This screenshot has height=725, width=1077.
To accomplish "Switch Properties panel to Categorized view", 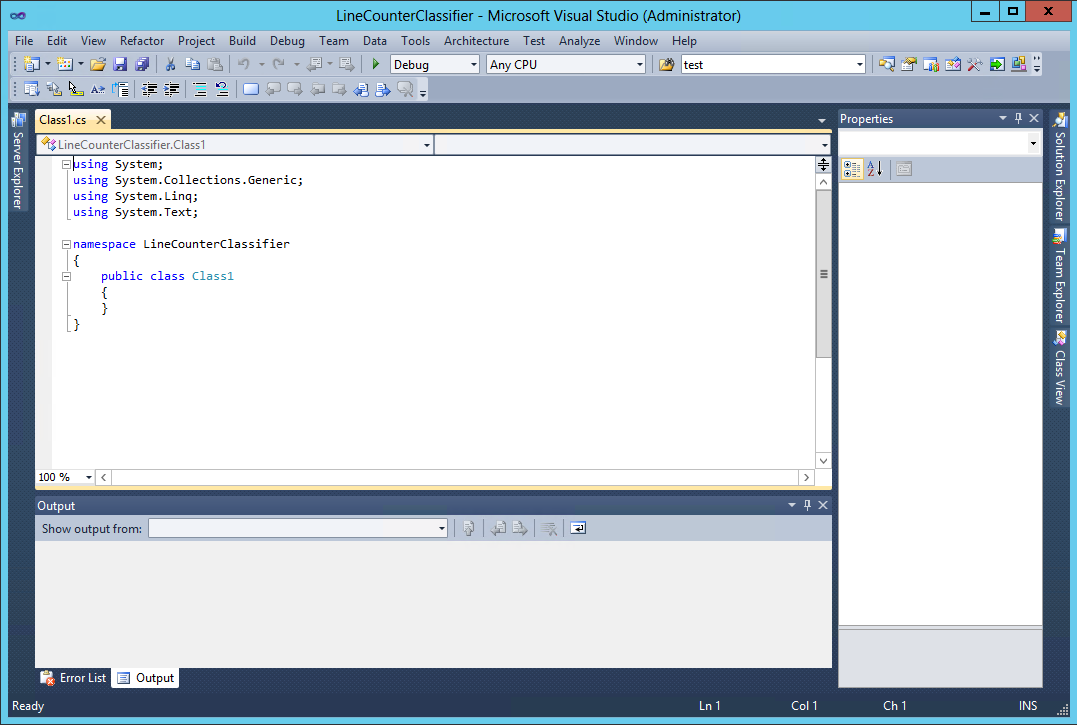I will coord(851,168).
